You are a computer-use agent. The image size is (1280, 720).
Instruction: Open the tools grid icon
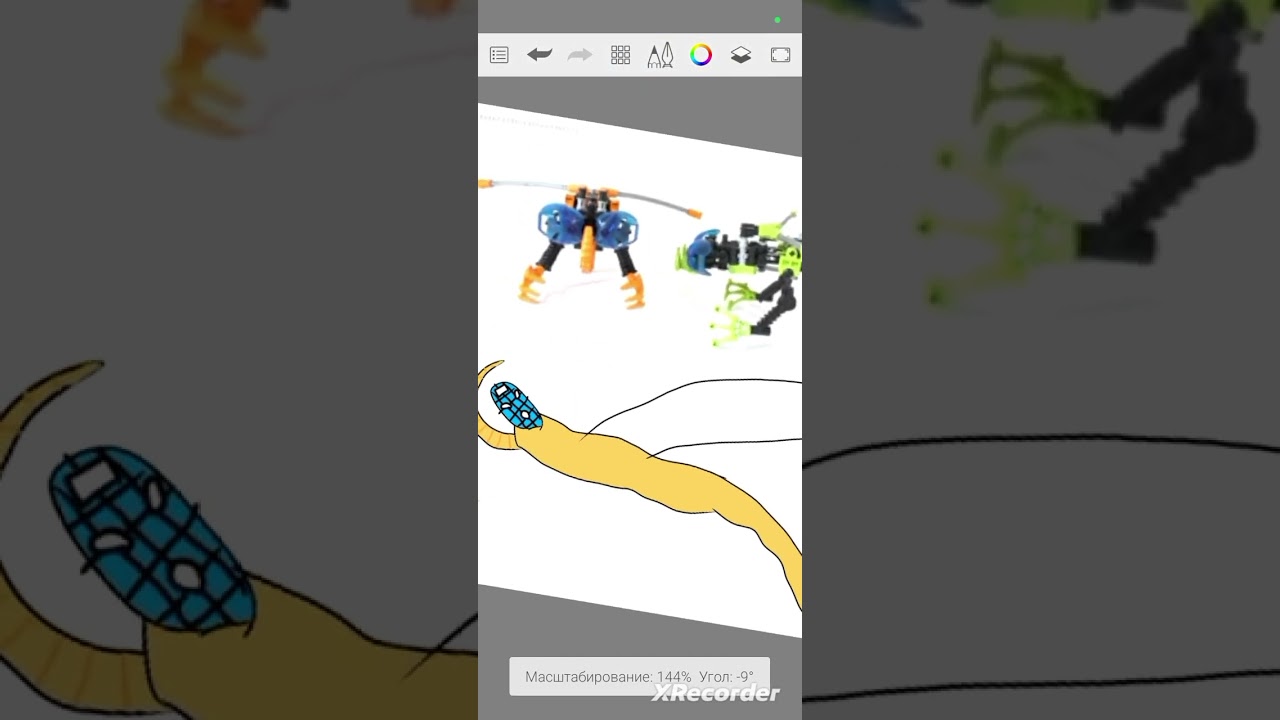pos(620,55)
